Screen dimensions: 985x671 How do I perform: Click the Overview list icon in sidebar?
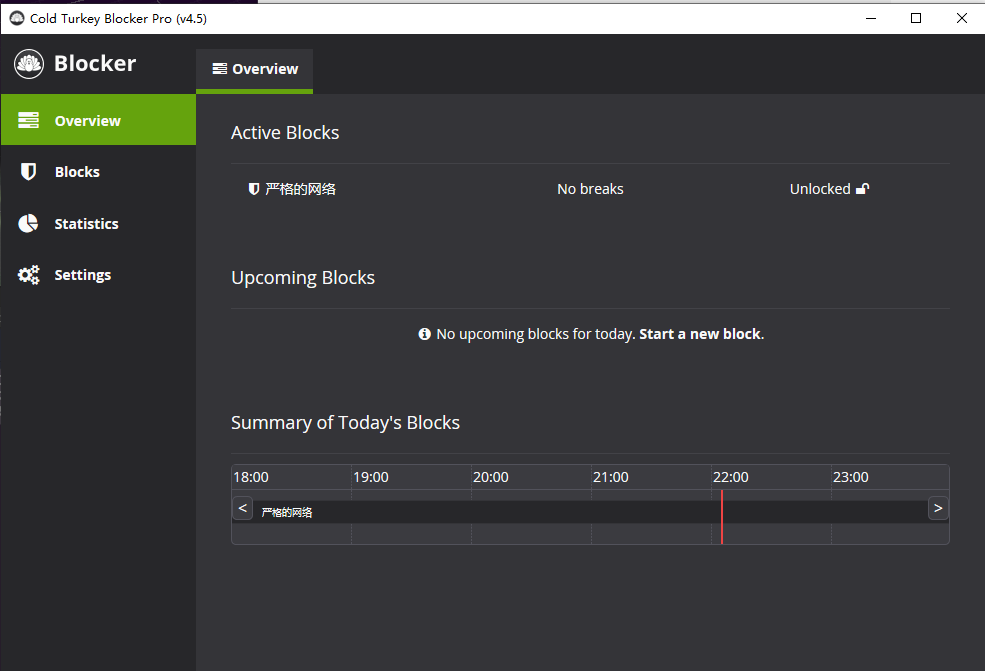click(28, 120)
